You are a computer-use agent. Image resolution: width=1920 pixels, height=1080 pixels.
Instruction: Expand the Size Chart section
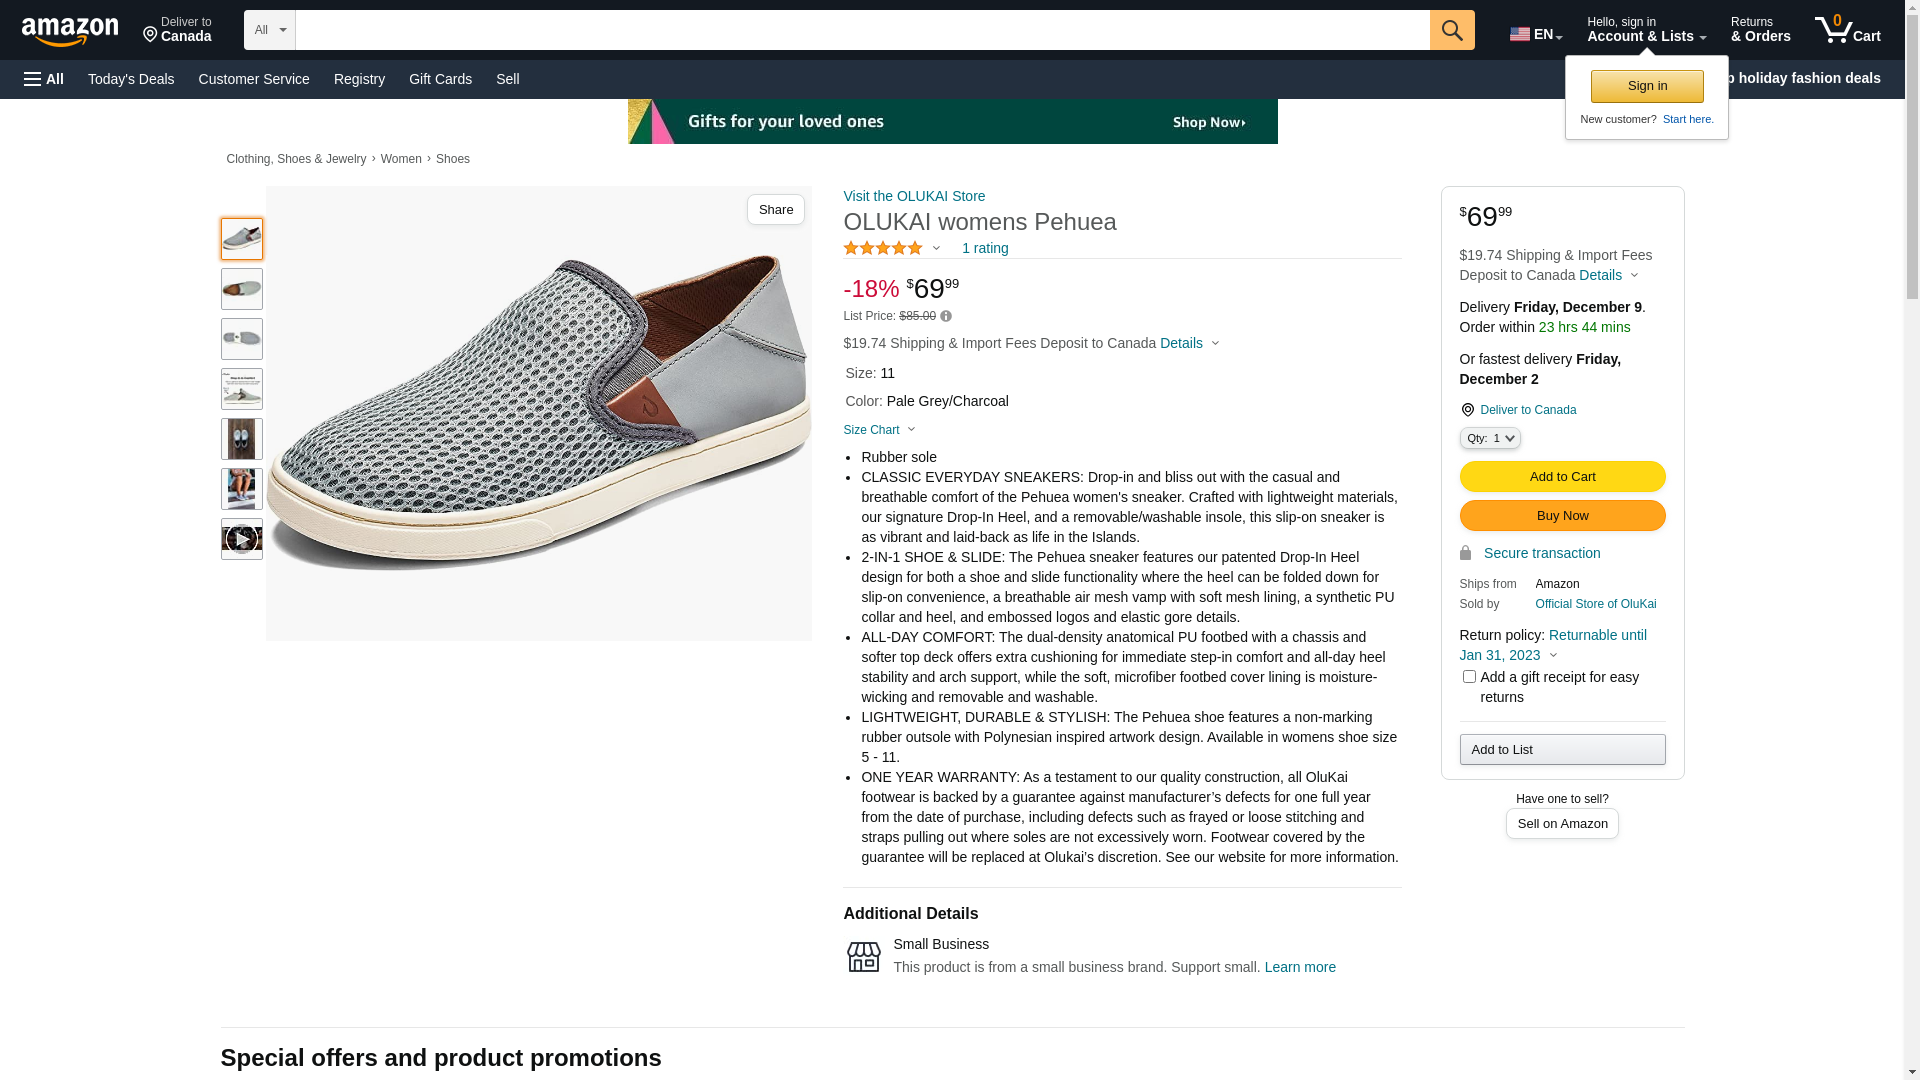point(879,430)
